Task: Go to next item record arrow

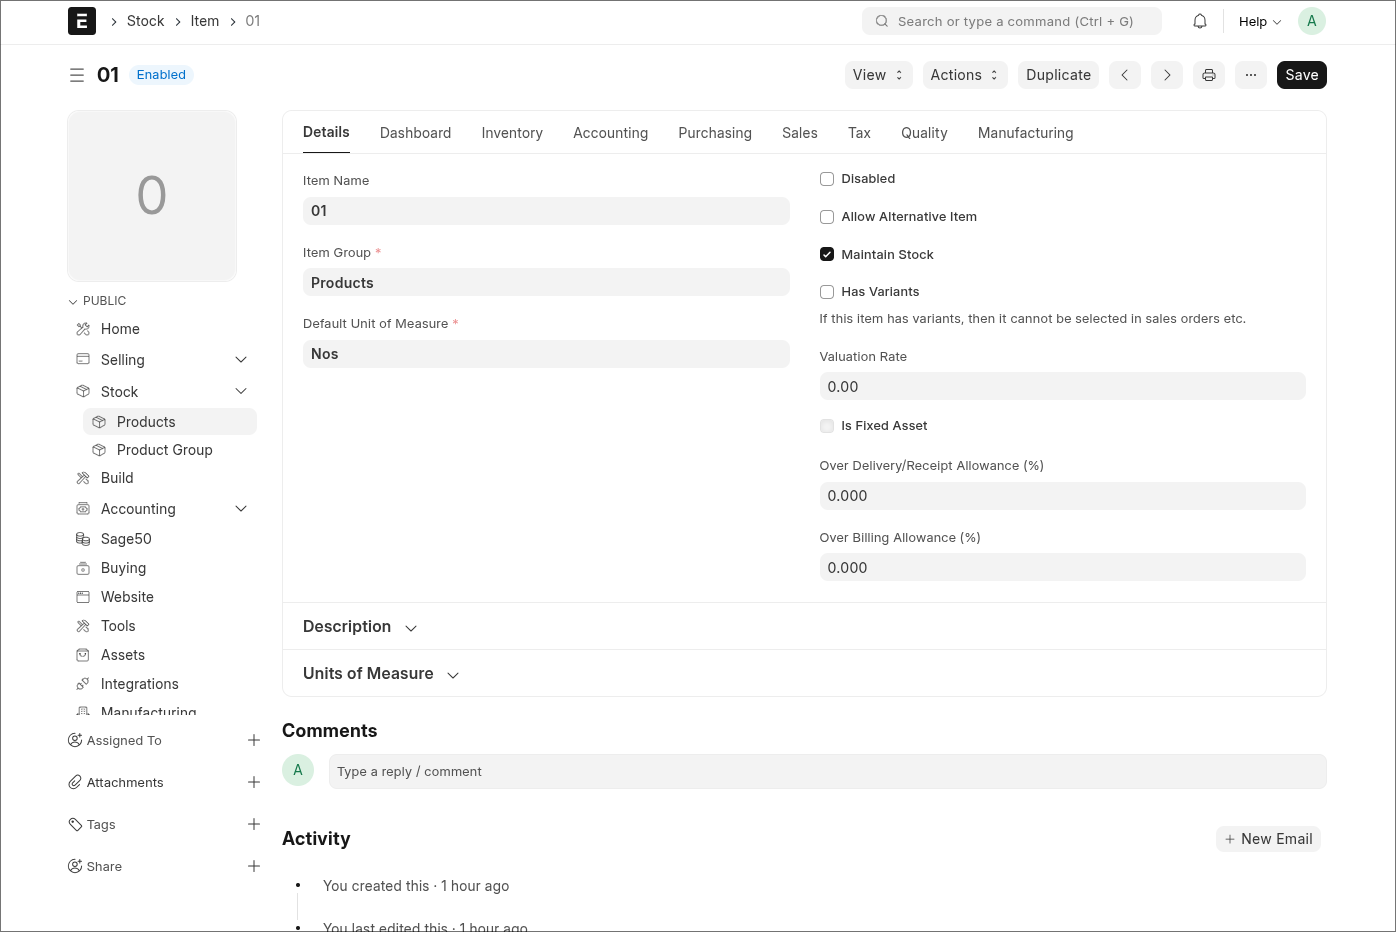Action: click(x=1167, y=75)
